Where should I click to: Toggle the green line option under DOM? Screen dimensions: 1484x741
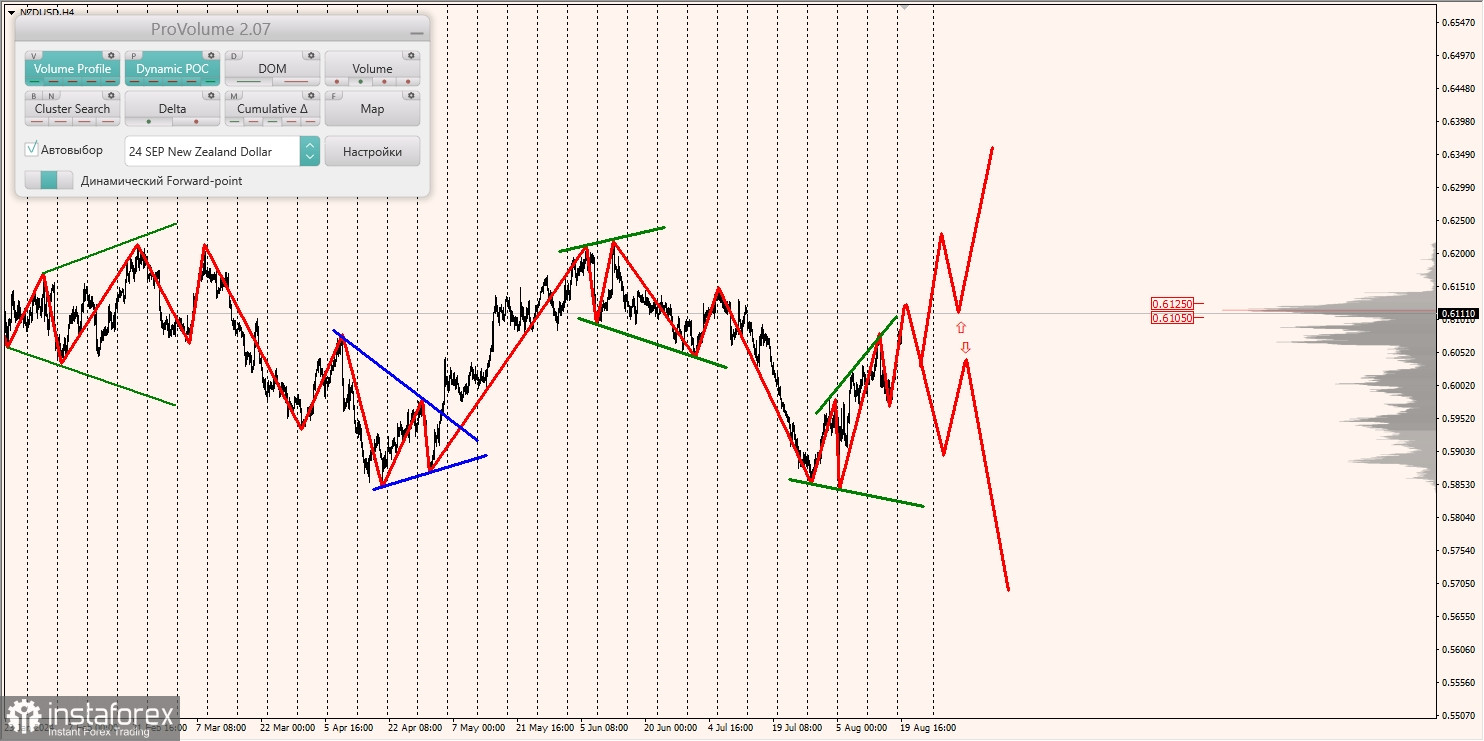tap(248, 81)
